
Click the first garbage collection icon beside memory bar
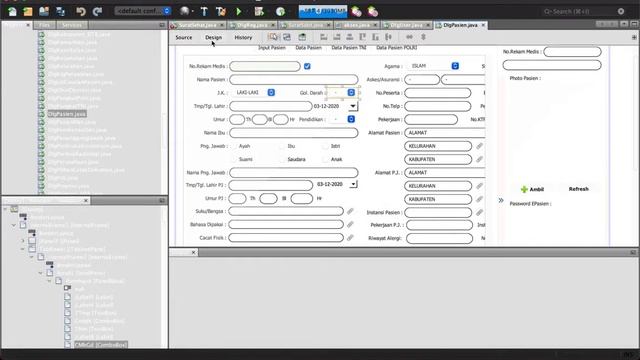click(x=356, y=11)
